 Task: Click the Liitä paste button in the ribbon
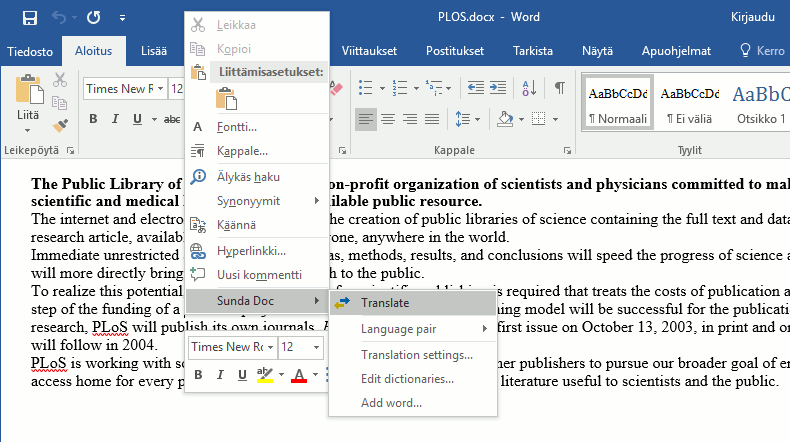point(28,104)
